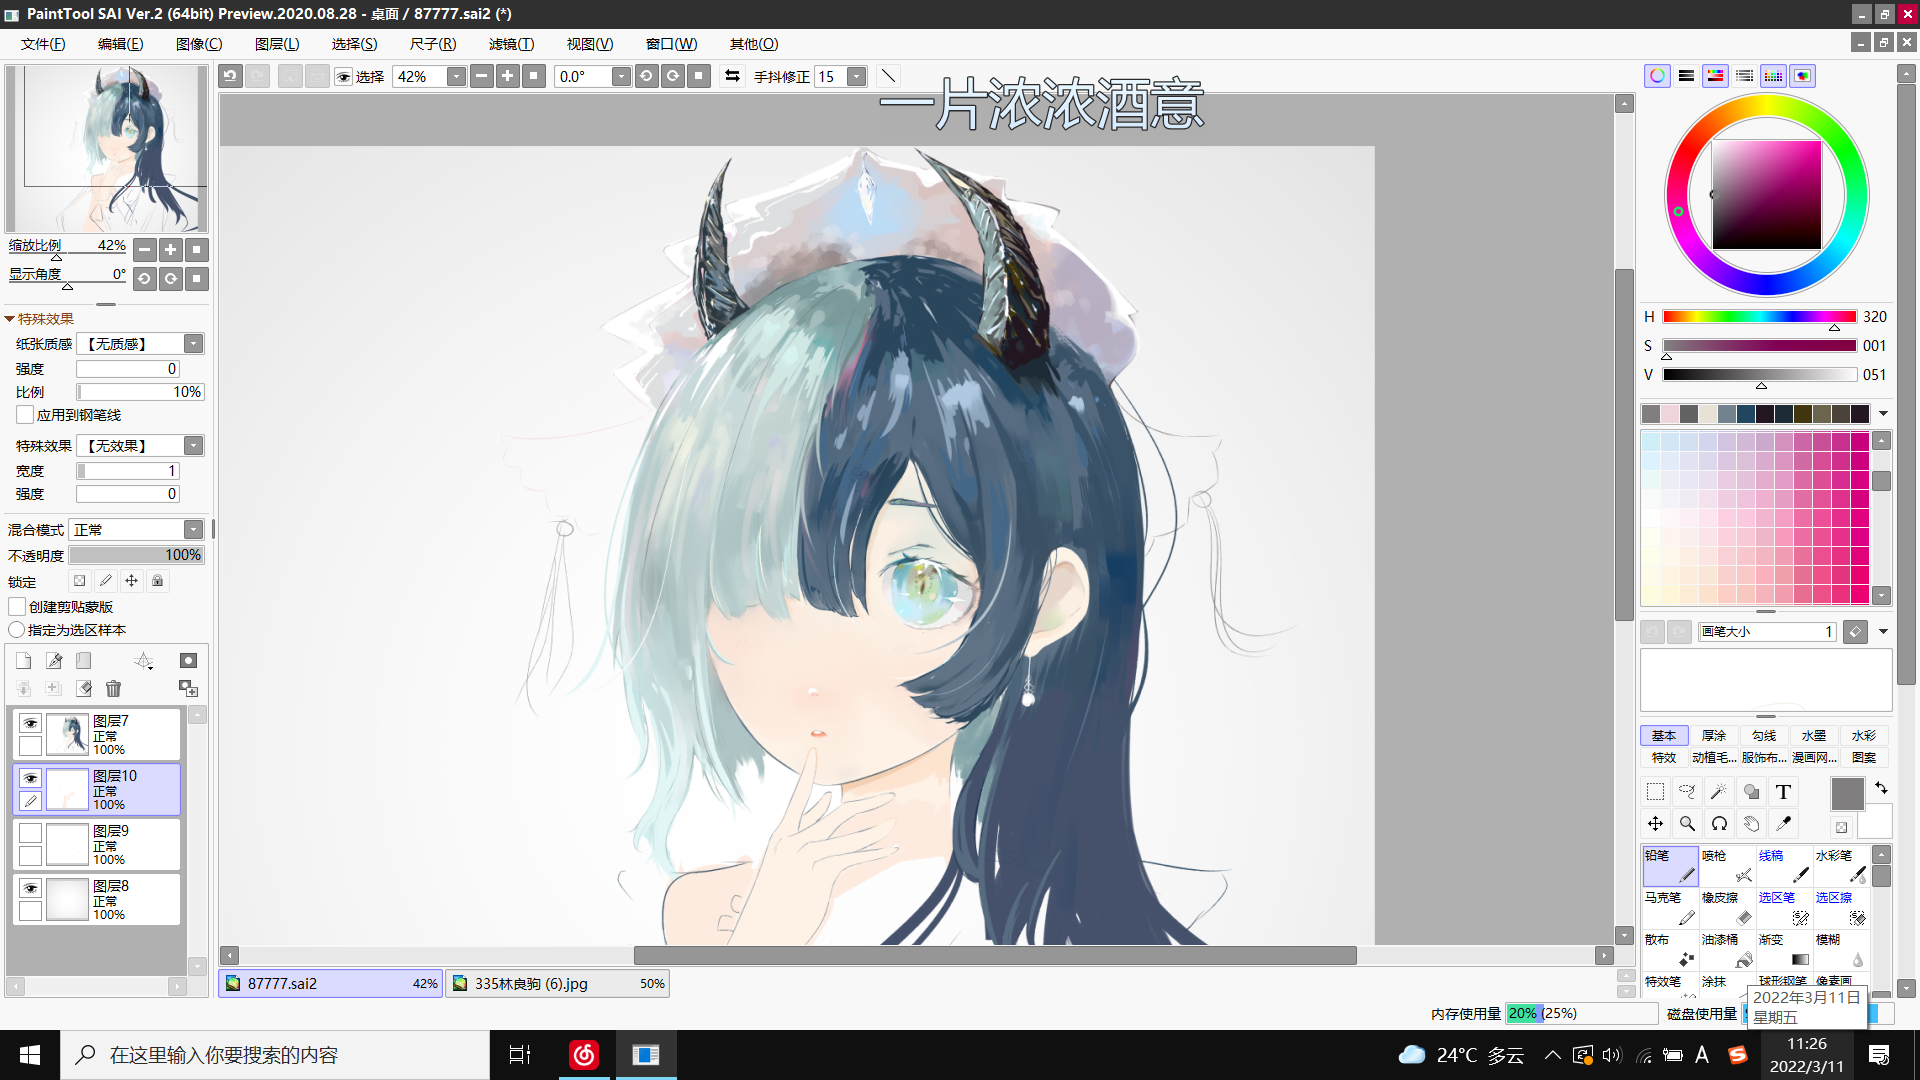The height and width of the screenshot is (1080, 1920).
Task: Open the 画笔大小 options arrow
Action: 1883,632
